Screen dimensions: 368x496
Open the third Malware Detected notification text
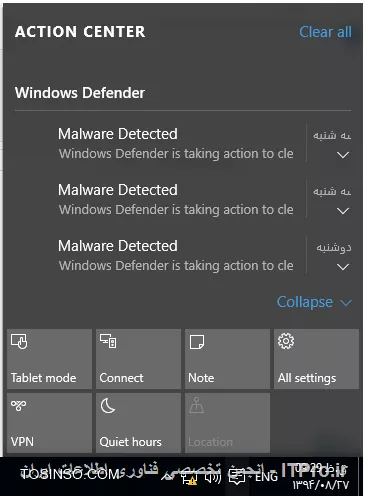pos(176,255)
